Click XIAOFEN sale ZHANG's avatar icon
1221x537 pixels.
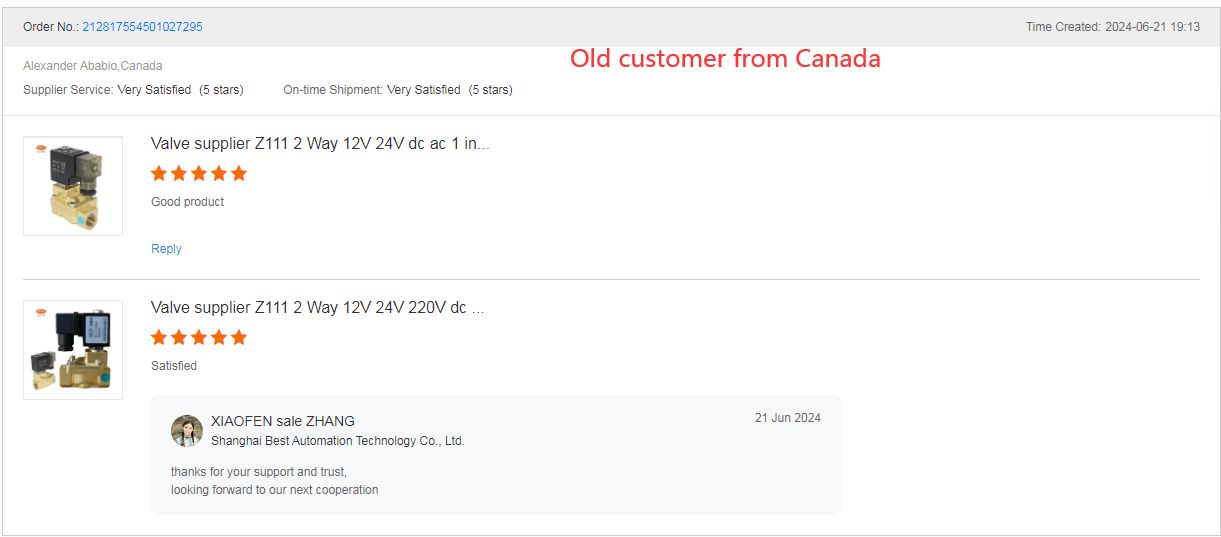[187, 431]
